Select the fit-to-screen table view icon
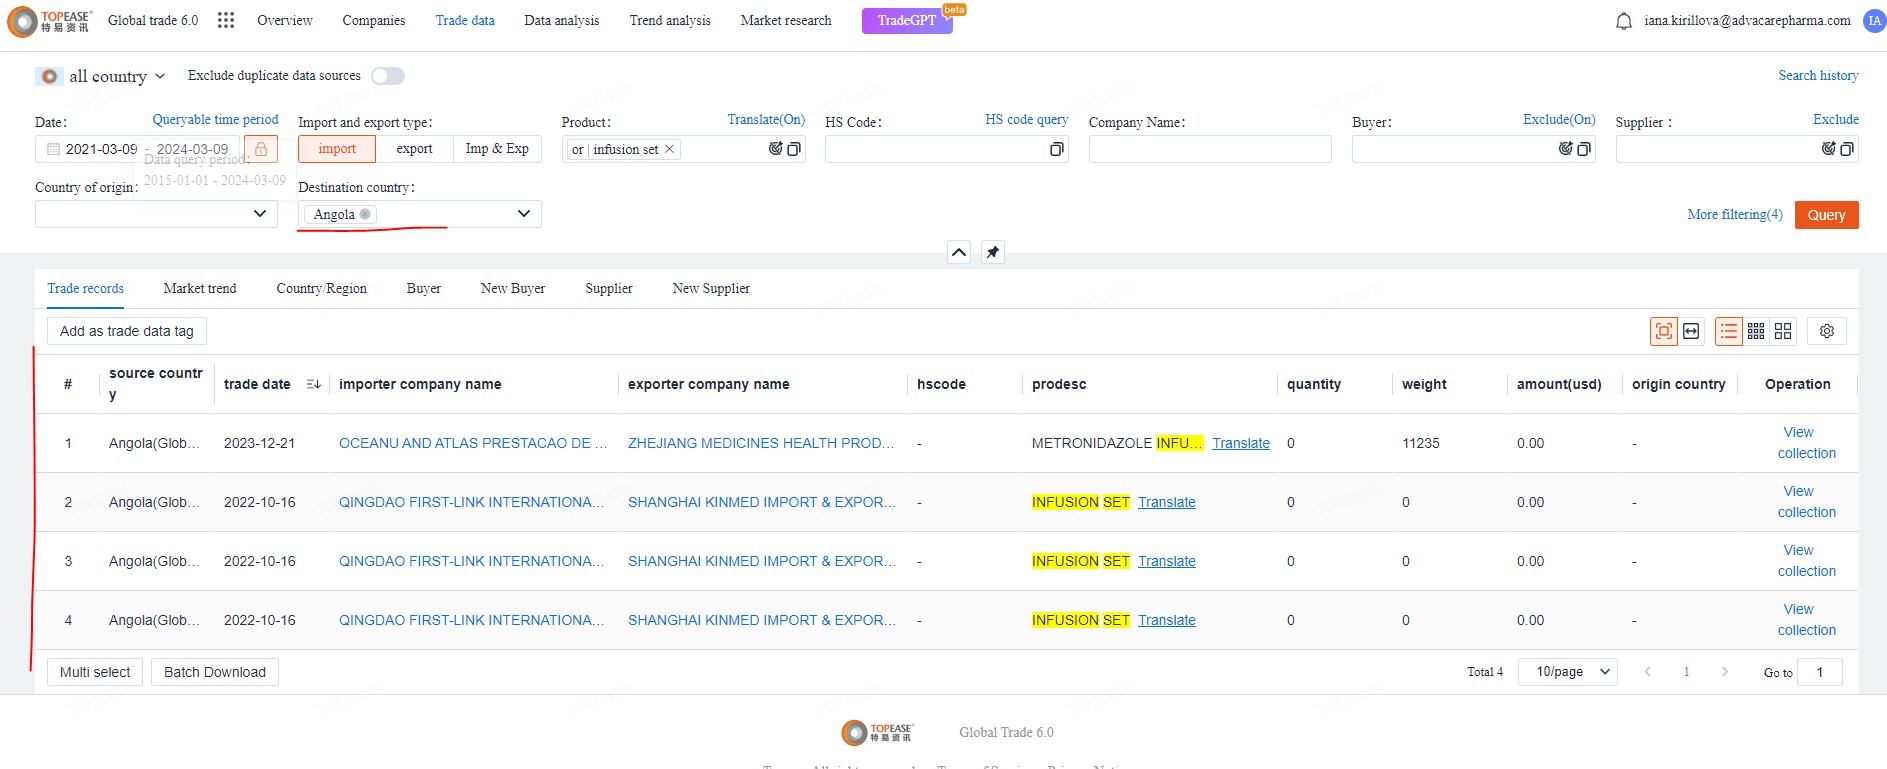The image size is (1887, 769). [x=1664, y=331]
